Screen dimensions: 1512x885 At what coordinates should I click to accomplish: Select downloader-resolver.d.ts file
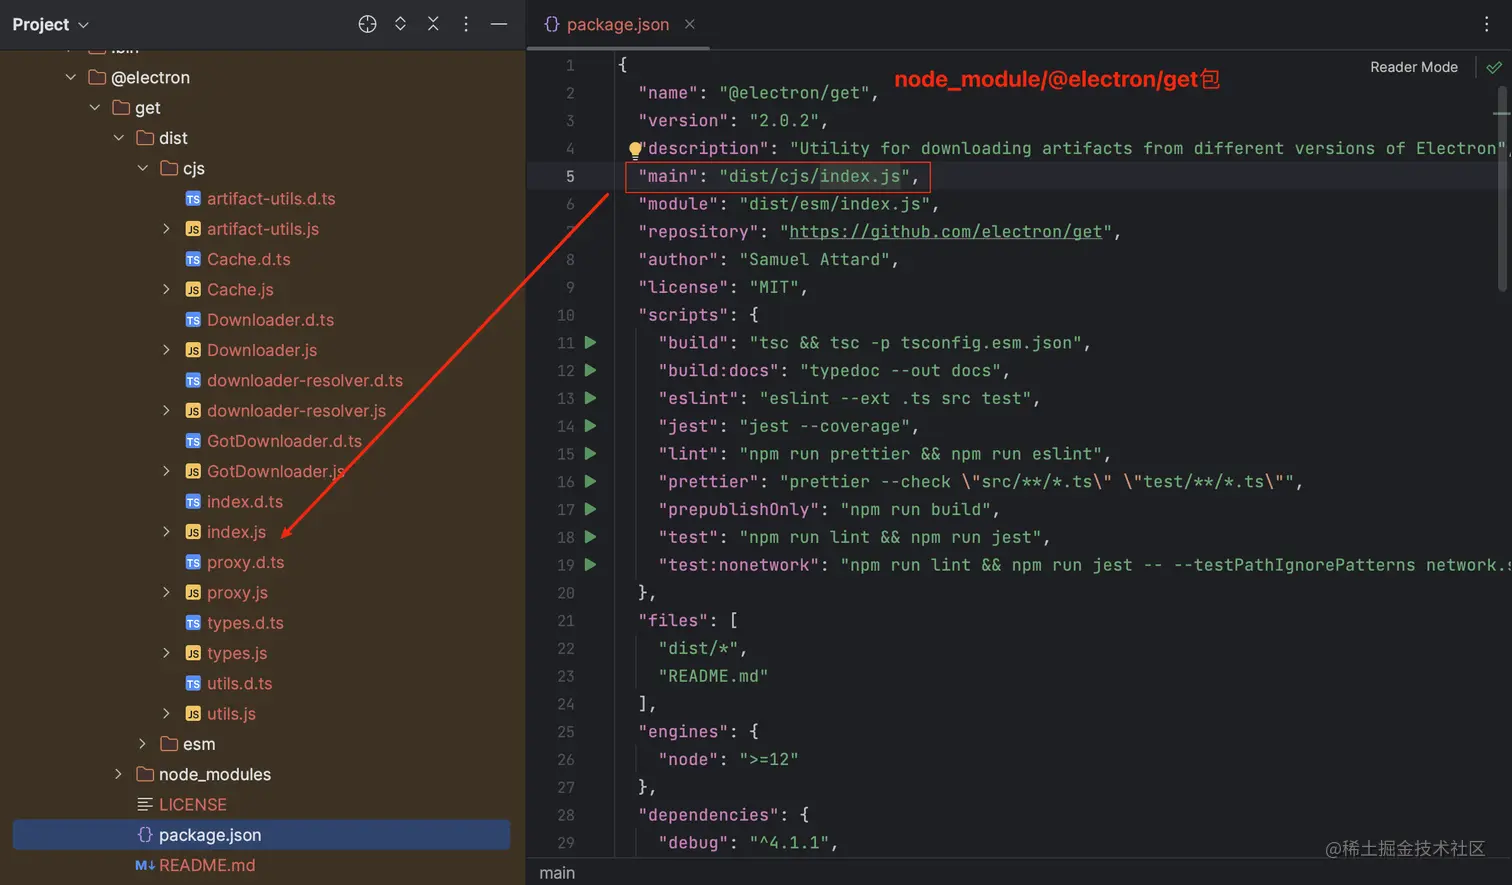(x=305, y=380)
